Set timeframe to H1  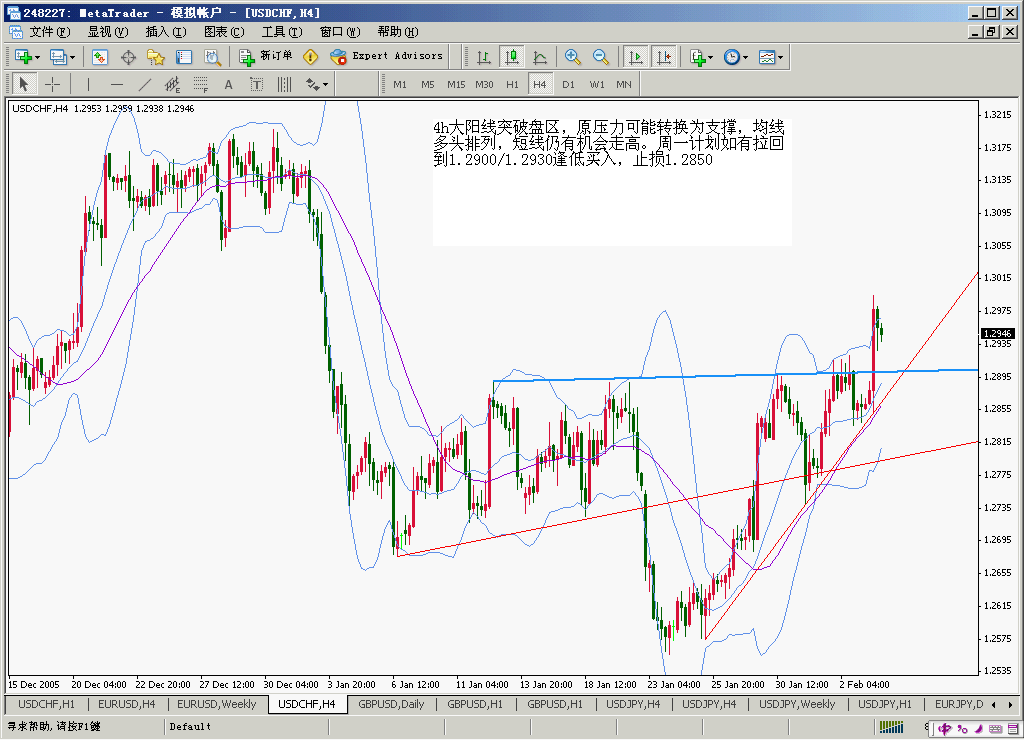tap(512, 84)
